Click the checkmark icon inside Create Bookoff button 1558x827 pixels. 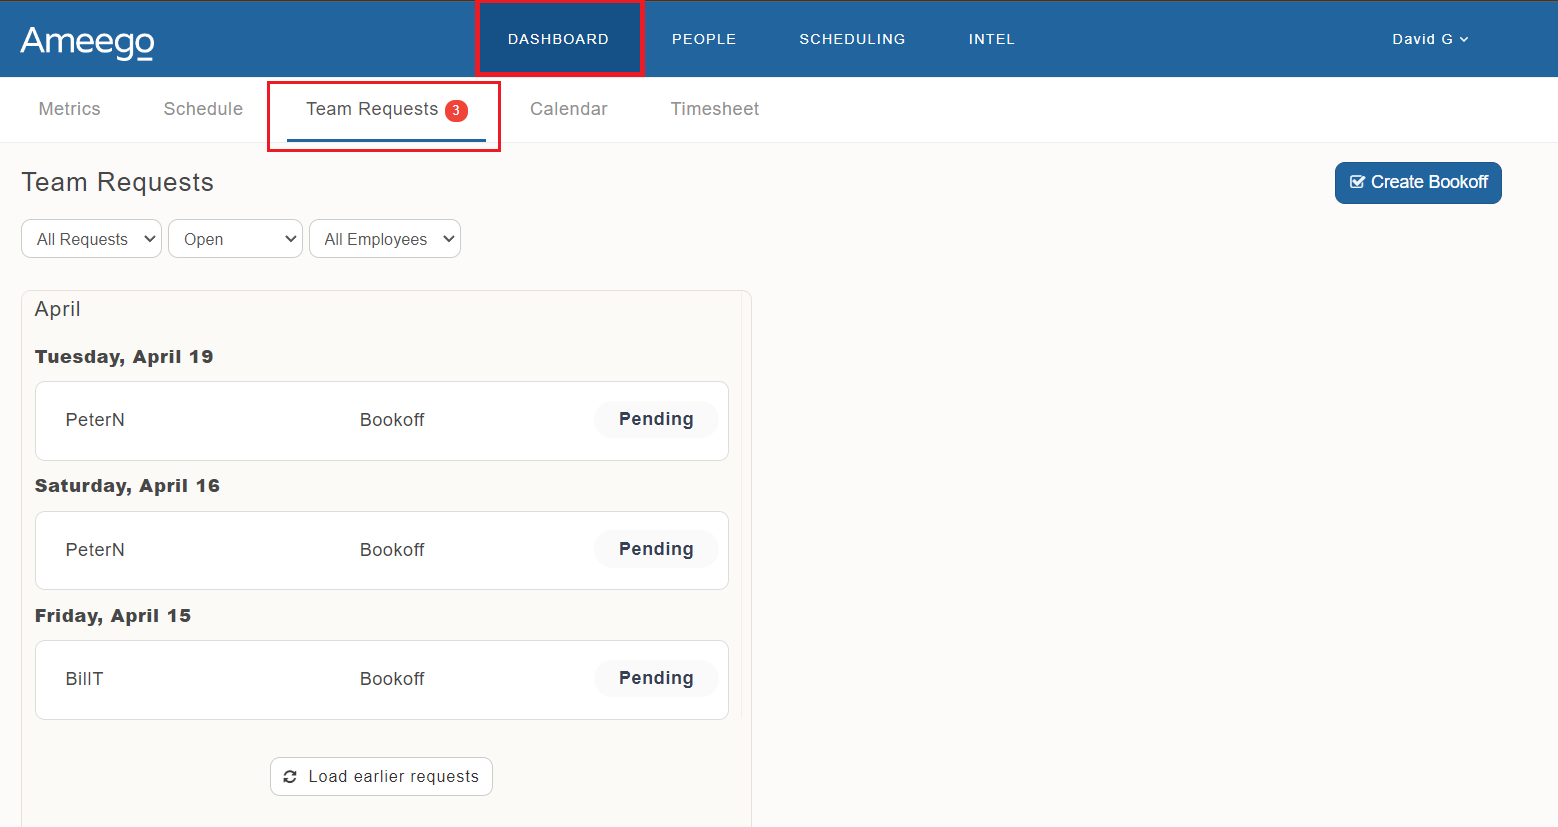coord(1358,182)
